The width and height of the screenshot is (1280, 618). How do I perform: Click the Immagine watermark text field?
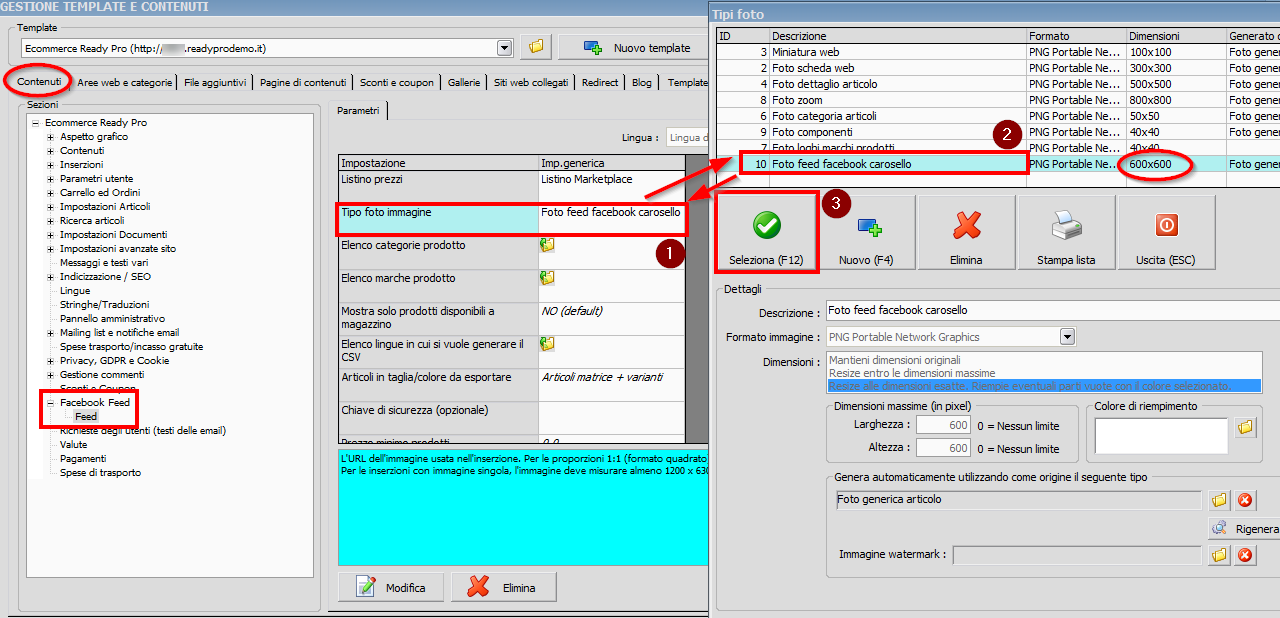click(x=1077, y=555)
